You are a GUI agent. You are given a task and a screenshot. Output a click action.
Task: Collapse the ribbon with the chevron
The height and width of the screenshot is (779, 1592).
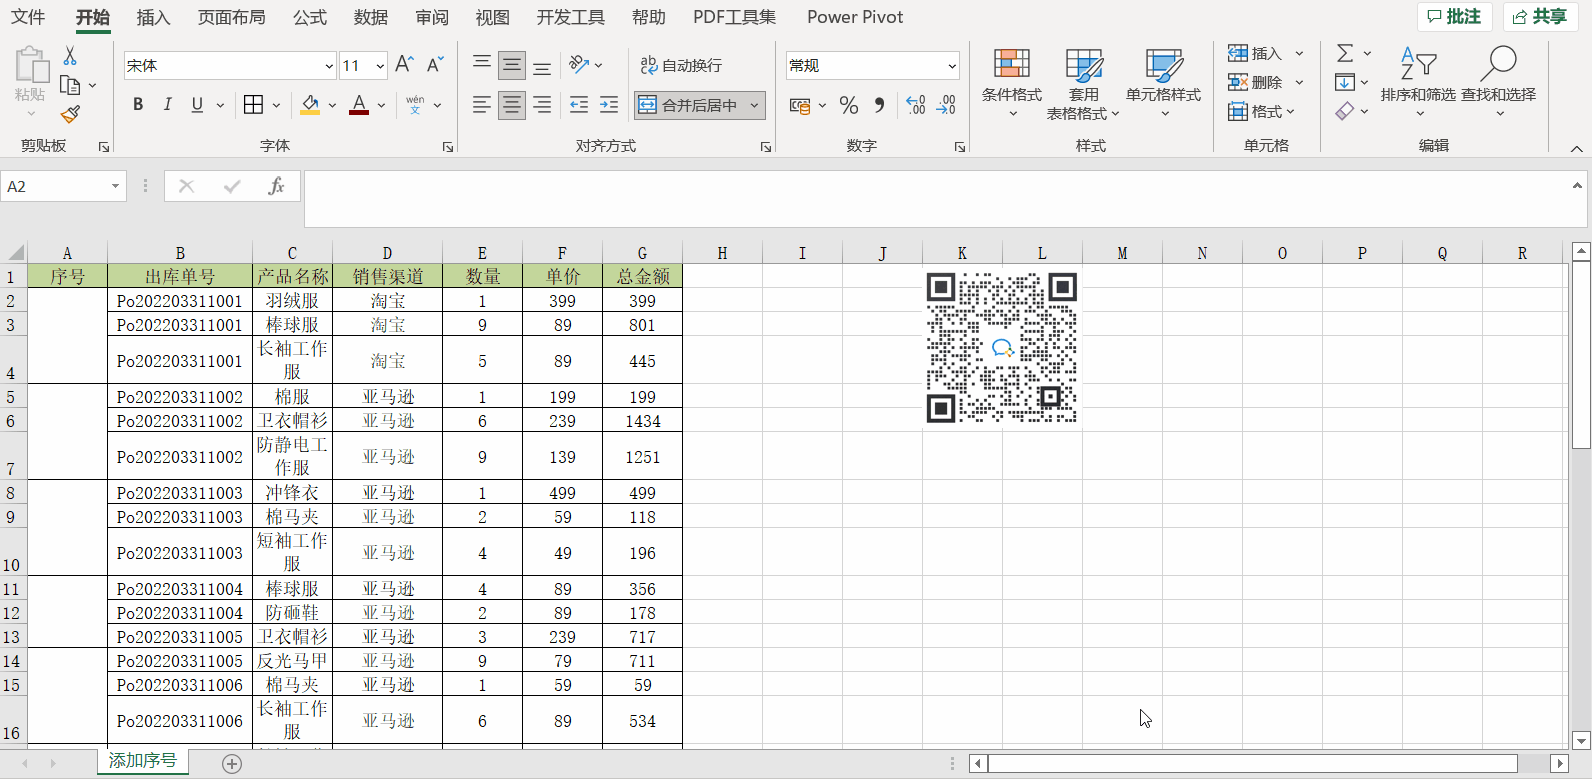click(x=1576, y=148)
